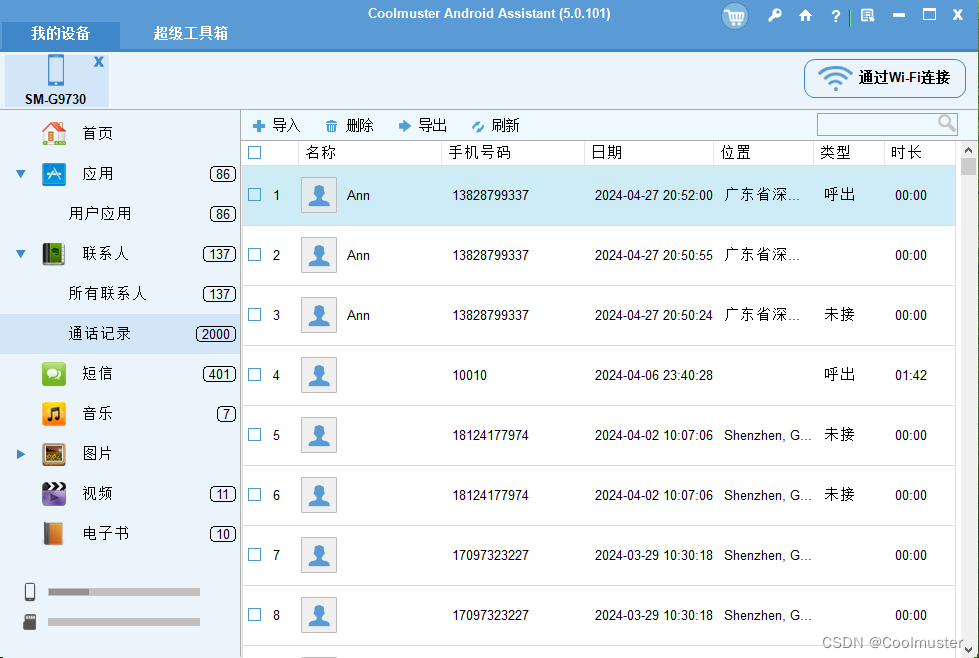Click the 导入 import button
The width and height of the screenshot is (979, 658).
tap(277, 125)
